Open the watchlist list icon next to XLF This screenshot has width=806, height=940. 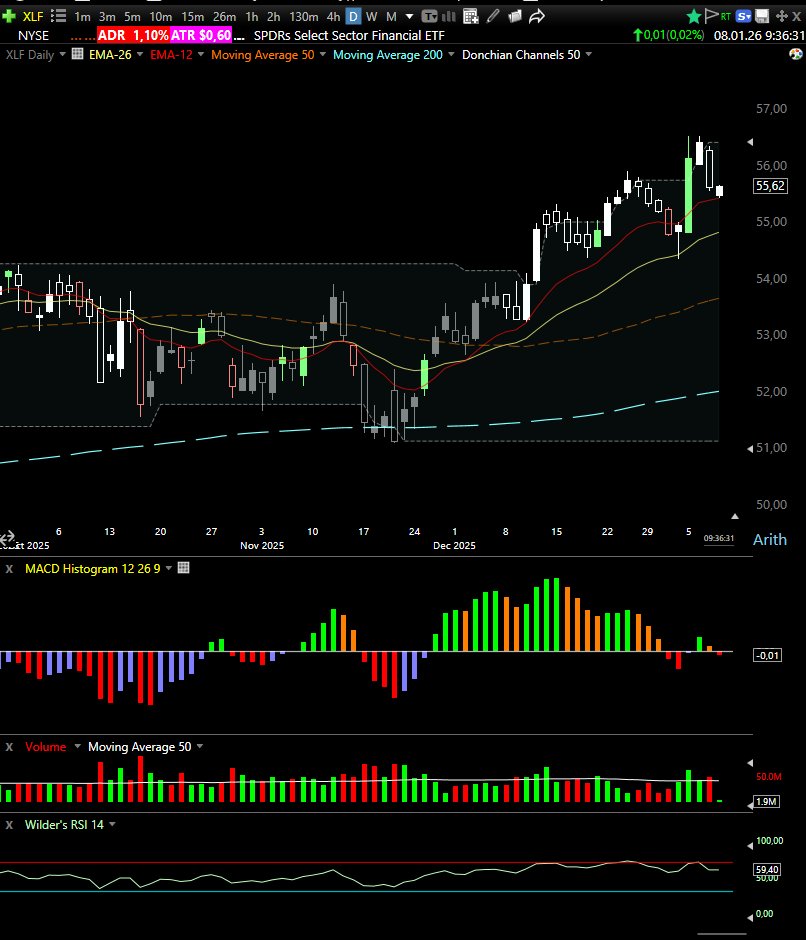click(x=58, y=16)
